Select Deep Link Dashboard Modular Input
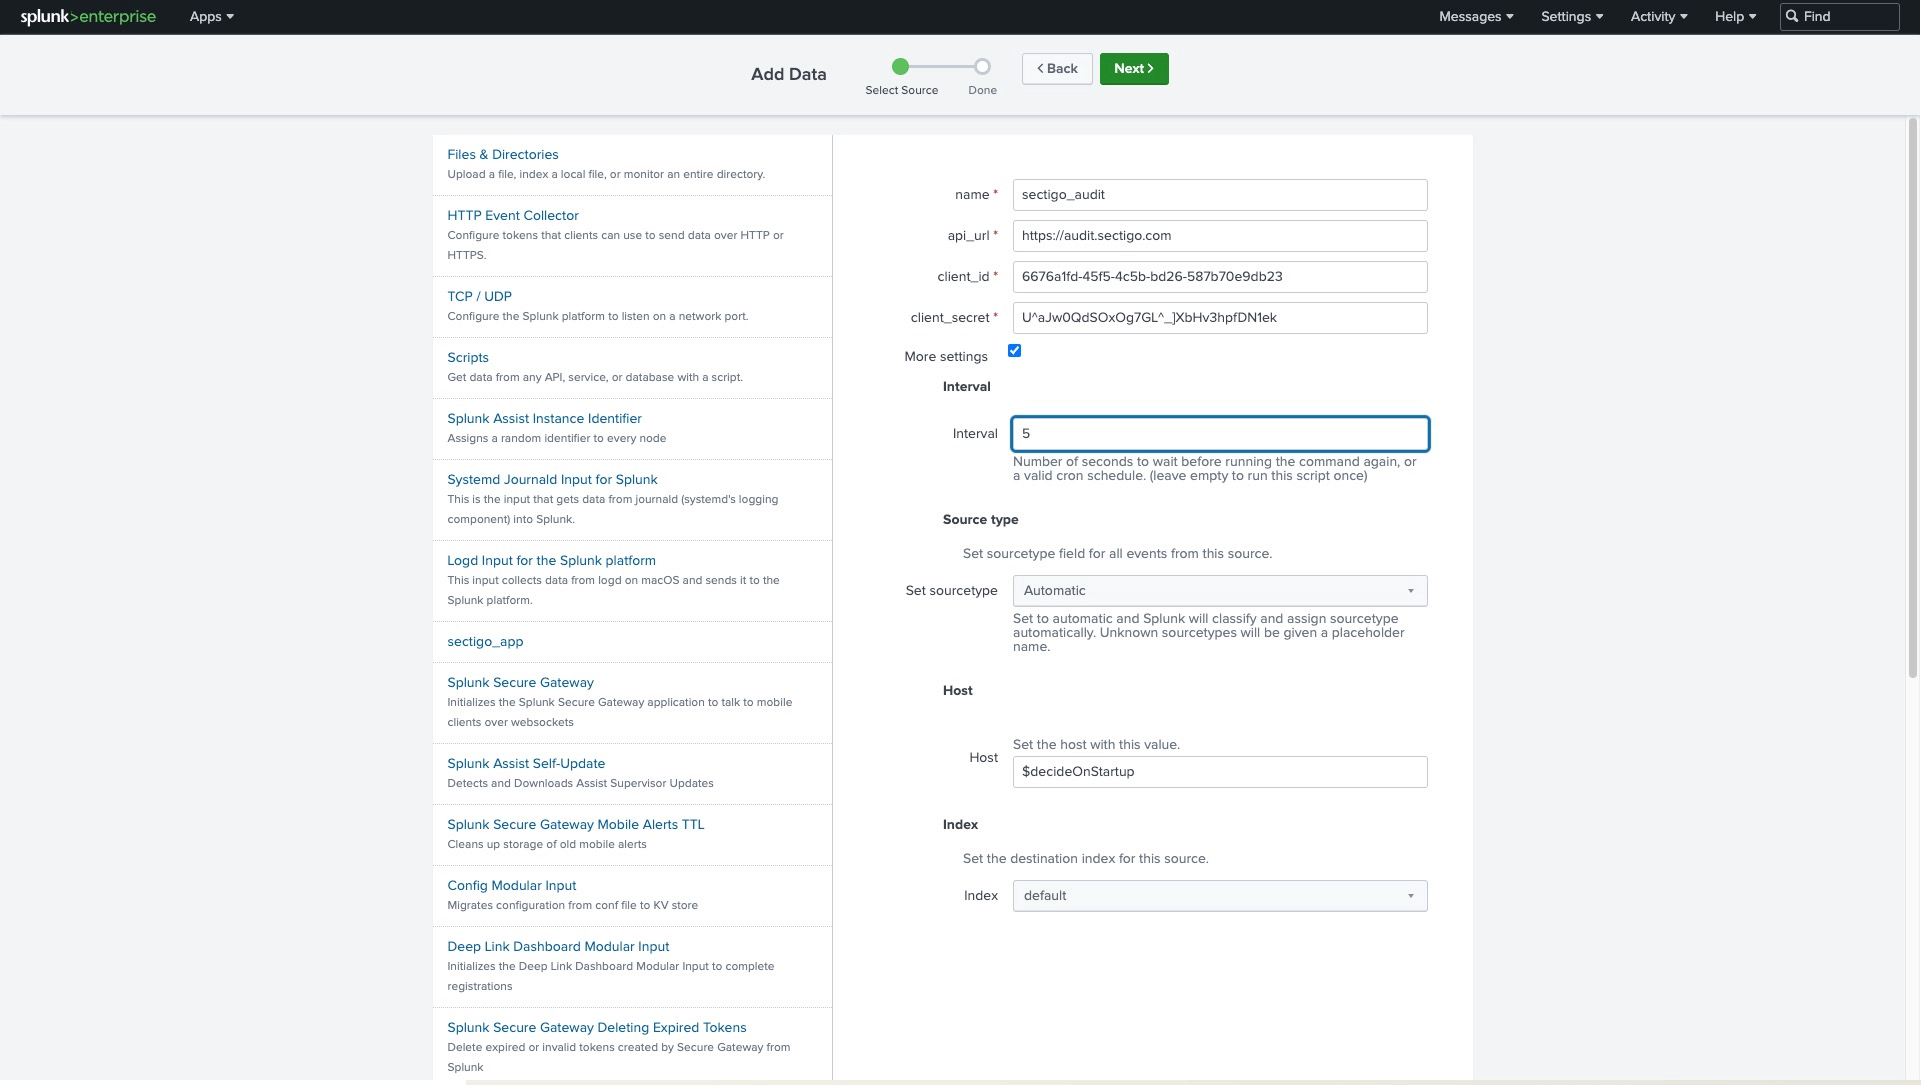This screenshot has width=1921, height=1085. (558, 946)
